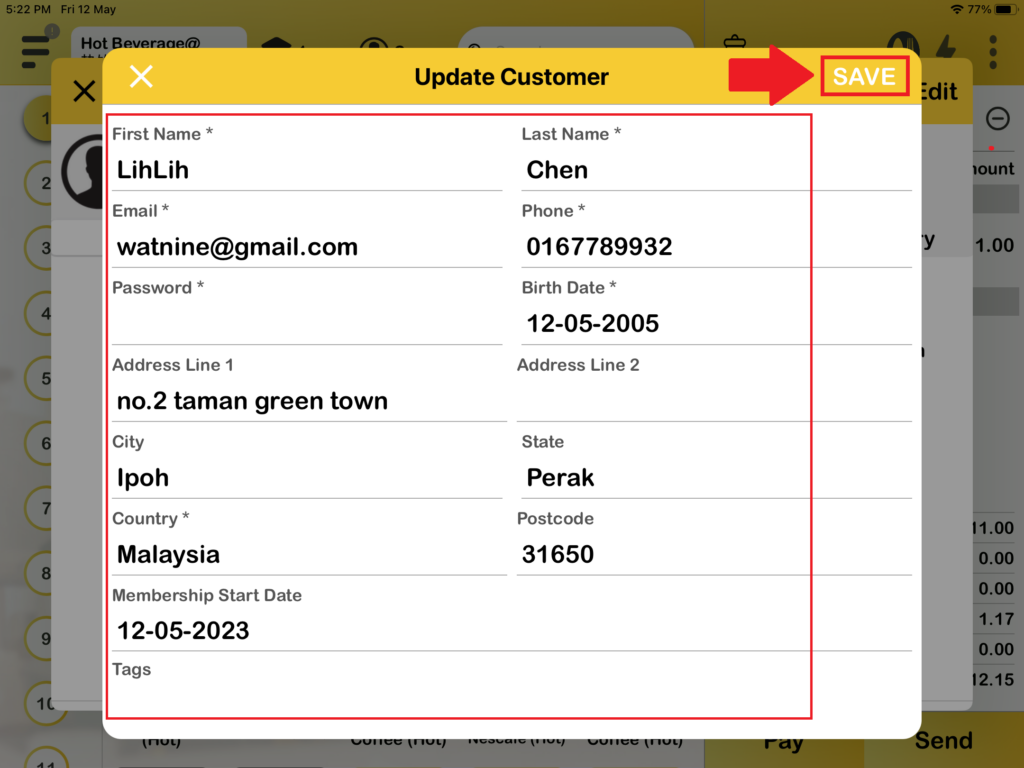Image resolution: width=1024 pixels, height=768 pixels.
Task: Open the Membership Start Date picker
Action: pyautogui.click(x=306, y=631)
